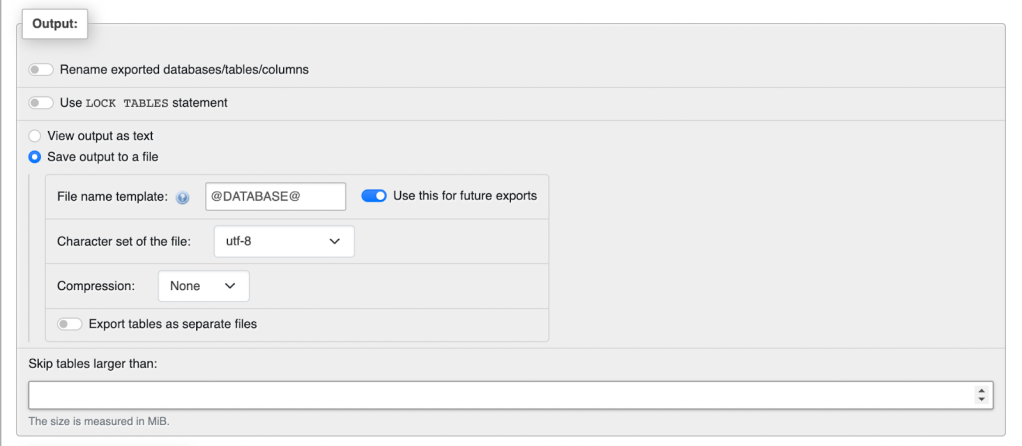Open the Character set utf-8 dropdown

pyautogui.click(x=284, y=242)
